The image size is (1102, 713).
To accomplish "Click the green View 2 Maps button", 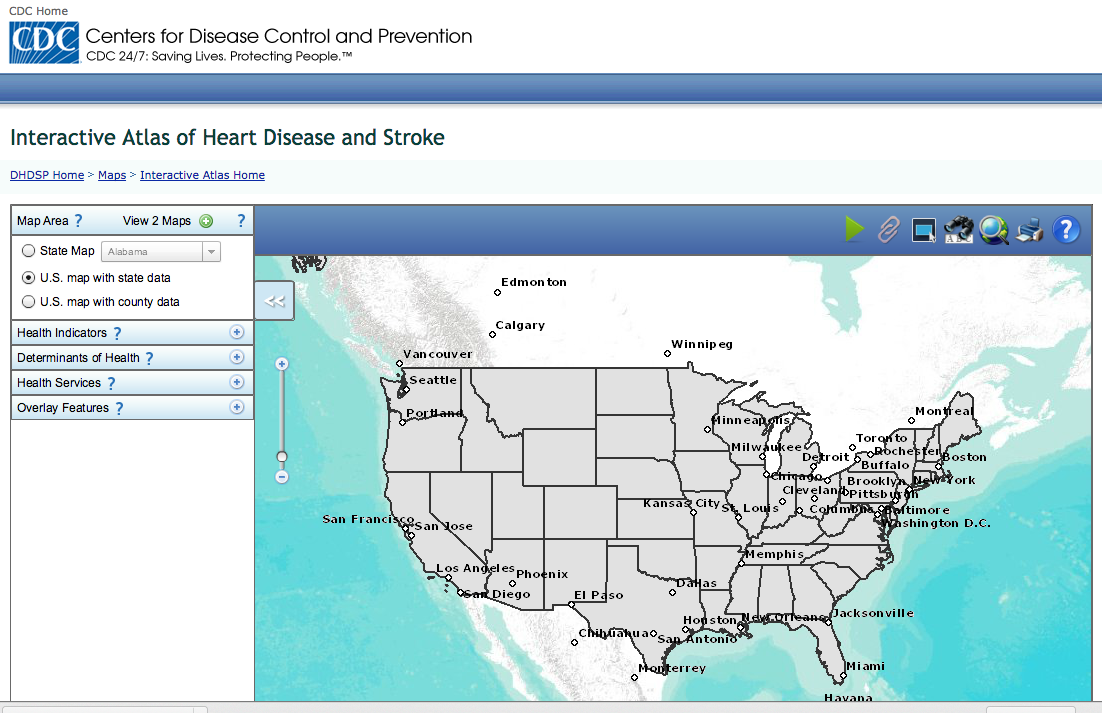I will (x=206, y=221).
